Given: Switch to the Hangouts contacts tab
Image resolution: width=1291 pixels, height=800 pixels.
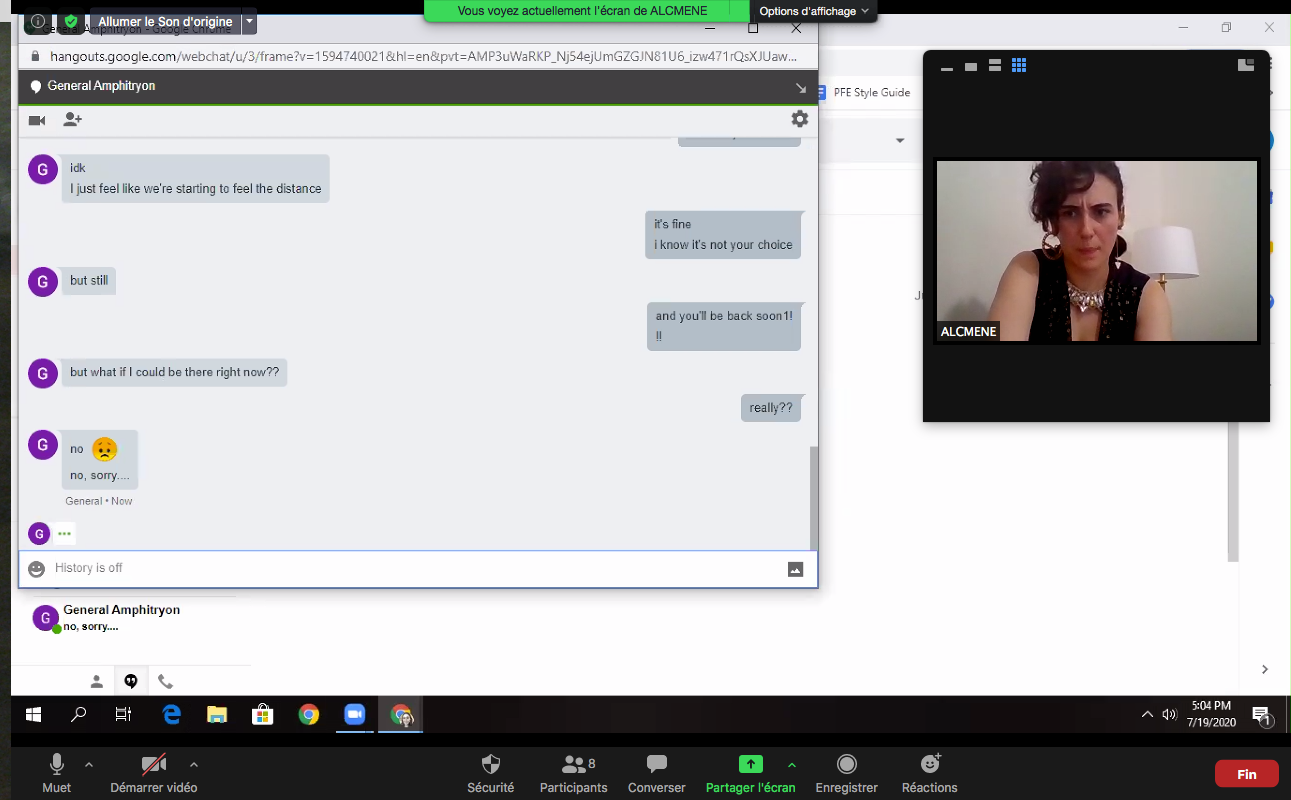Looking at the screenshot, I should (96, 682).
